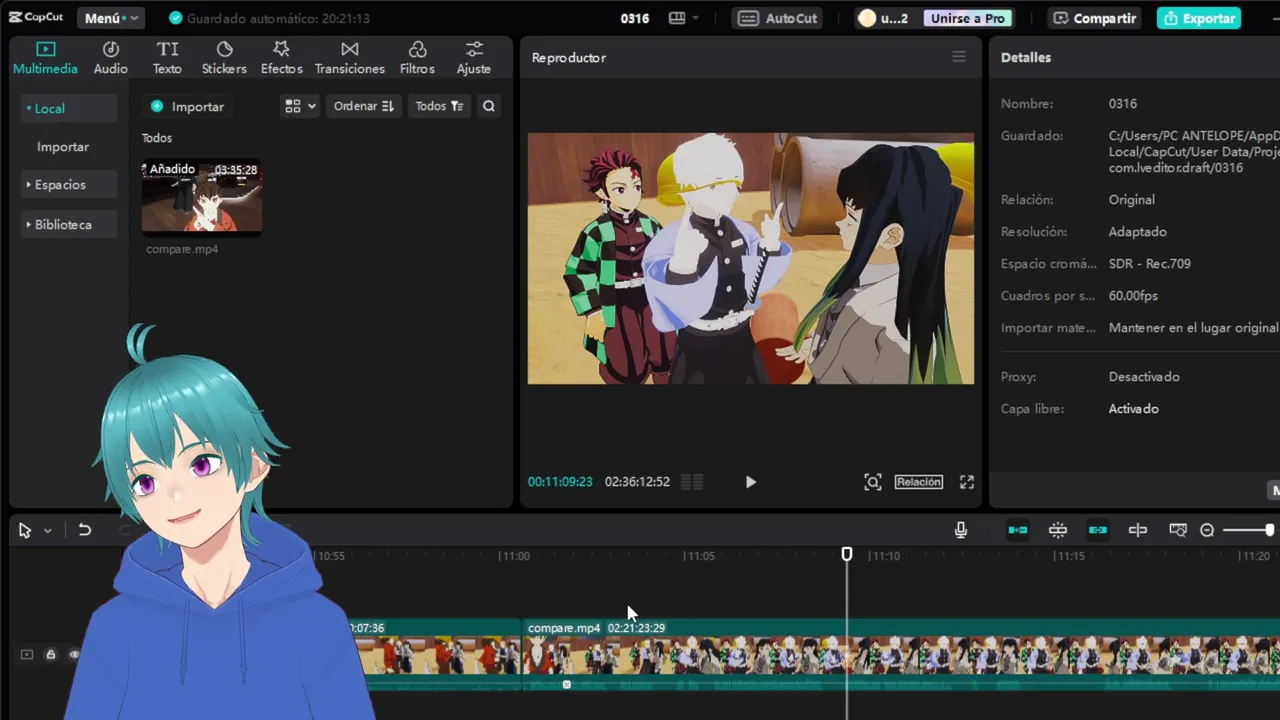Click the 60.00fps value

pos(1133,296)
